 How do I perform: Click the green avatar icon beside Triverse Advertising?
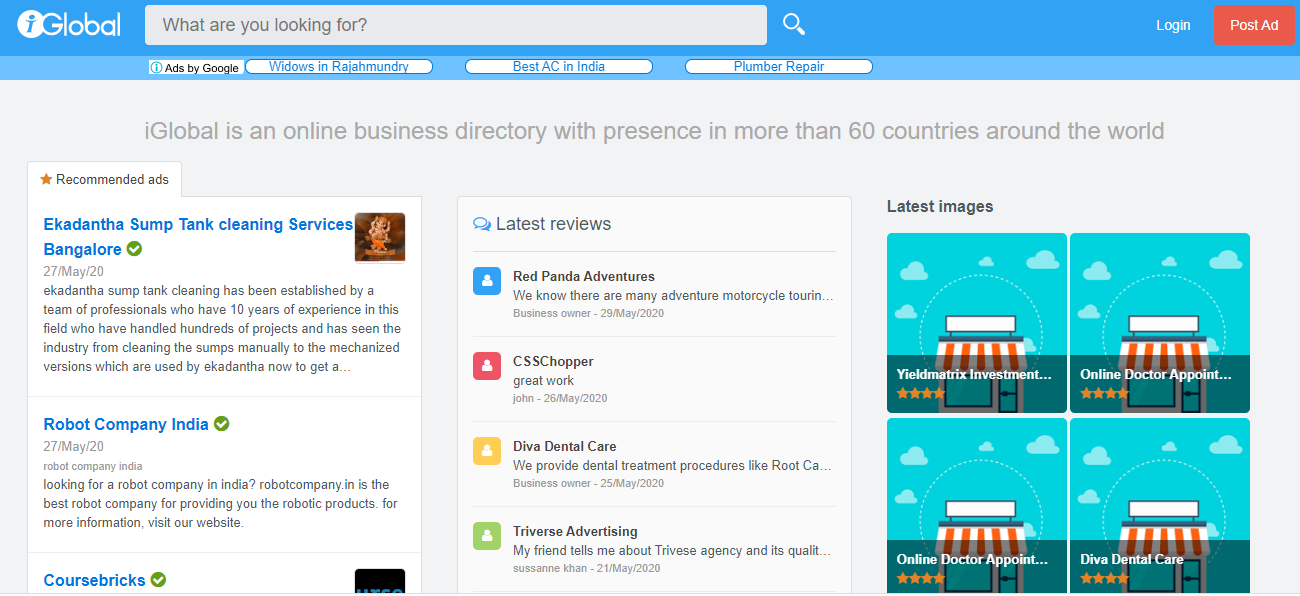487,536
